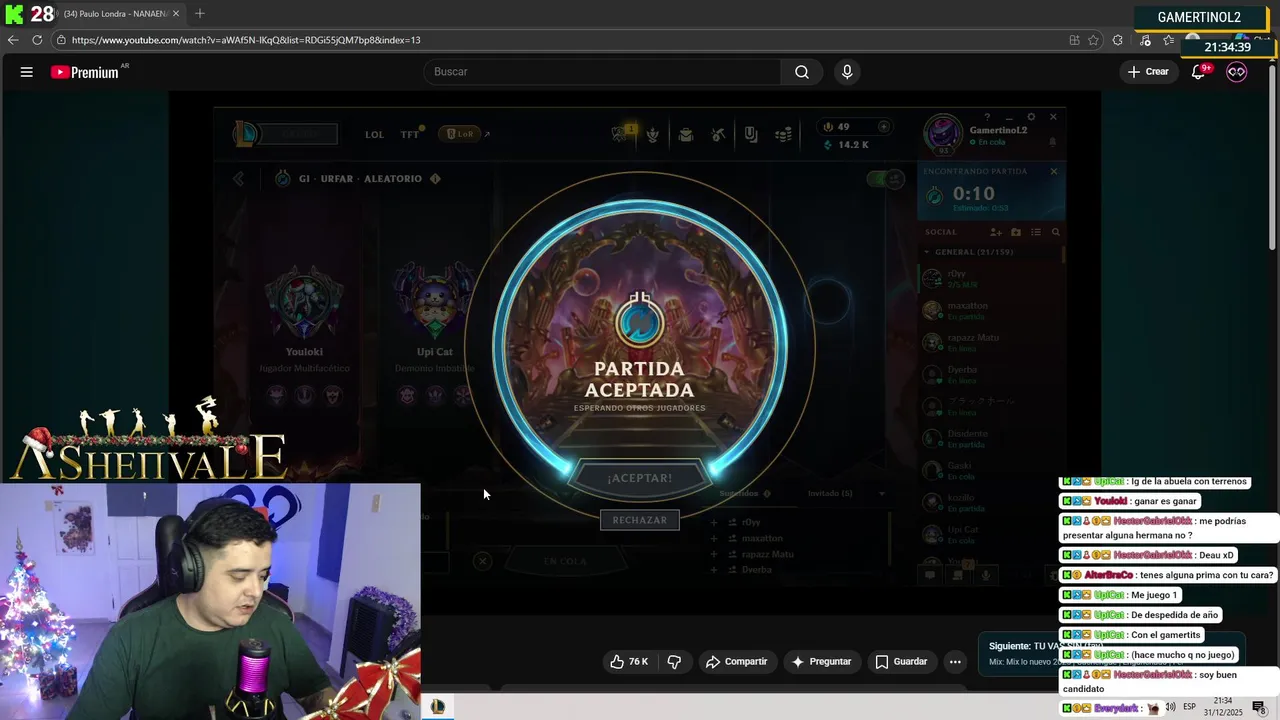Open the media control music-note icon
Screen dimensions: 1280x720
point(1145,40)
